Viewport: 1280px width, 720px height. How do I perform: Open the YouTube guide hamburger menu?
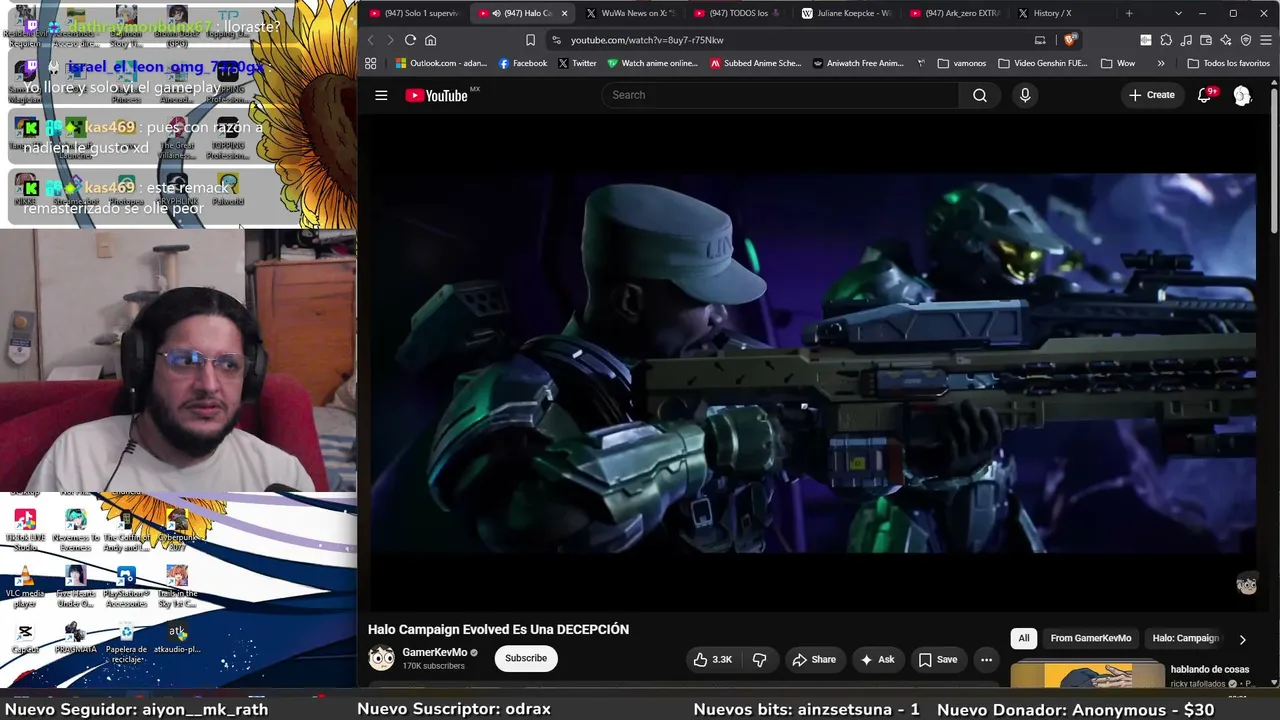pos(381,95)
